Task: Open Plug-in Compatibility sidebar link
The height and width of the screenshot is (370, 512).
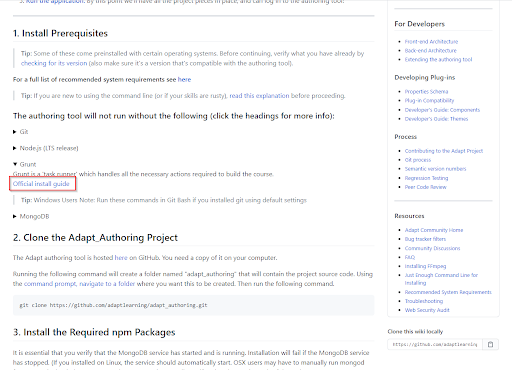Action: pos(429,101)
